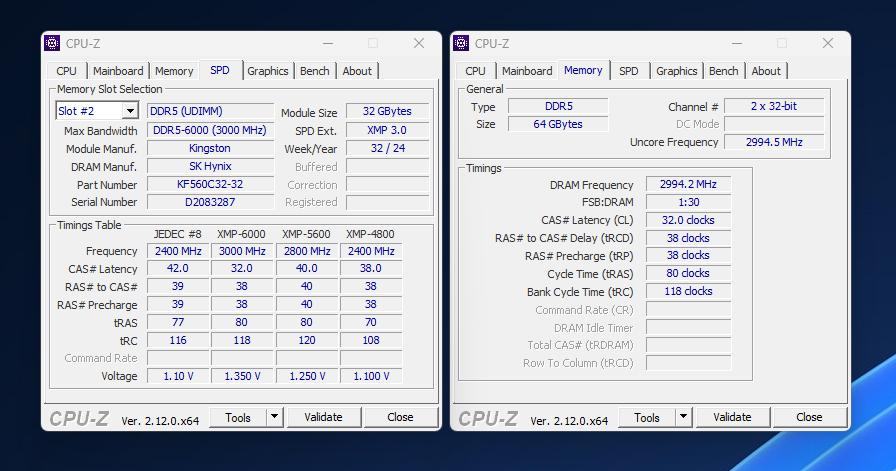
Task: Click the DDR5 (UDIMM) field
Action: (210, 111)
